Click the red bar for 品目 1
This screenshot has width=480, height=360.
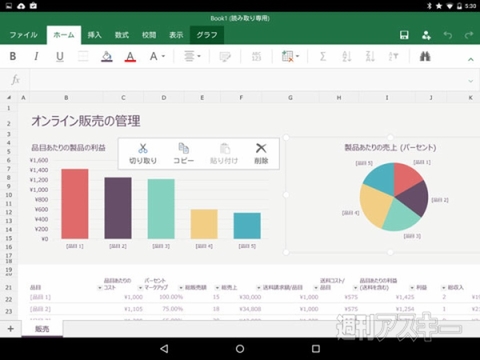point(75,204)
